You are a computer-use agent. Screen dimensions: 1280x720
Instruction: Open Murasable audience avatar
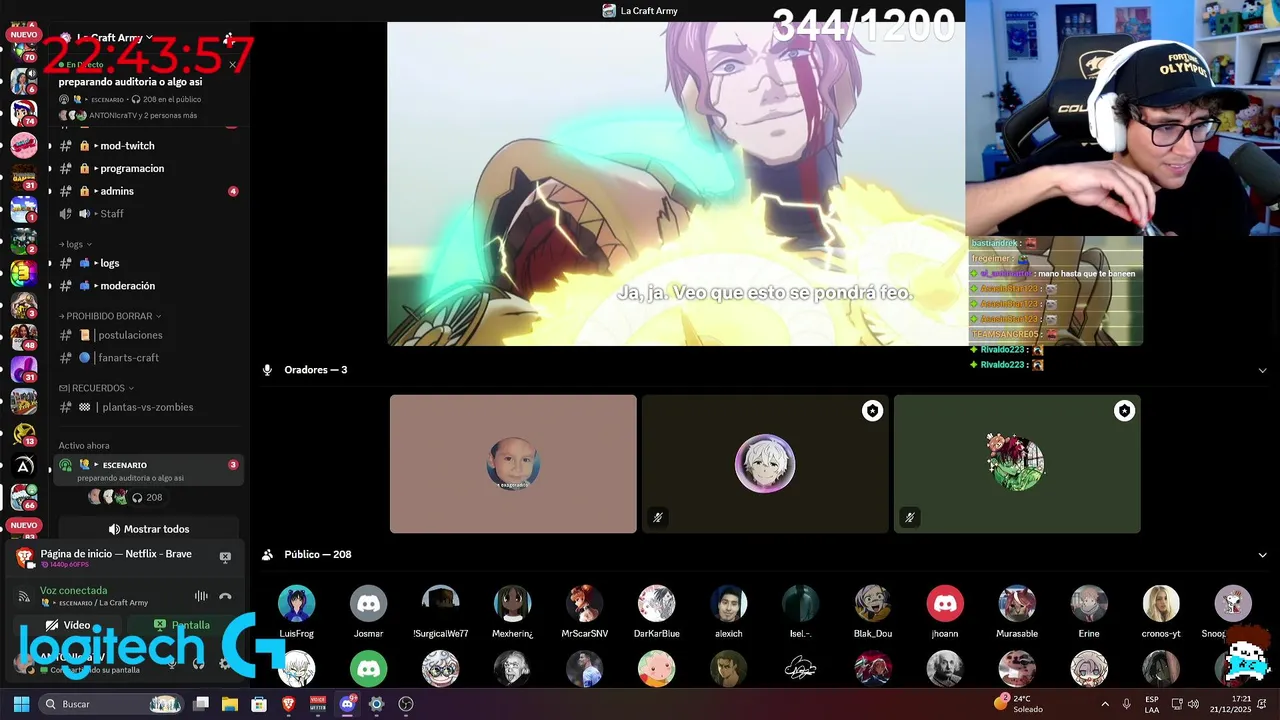pos(1016,604)
